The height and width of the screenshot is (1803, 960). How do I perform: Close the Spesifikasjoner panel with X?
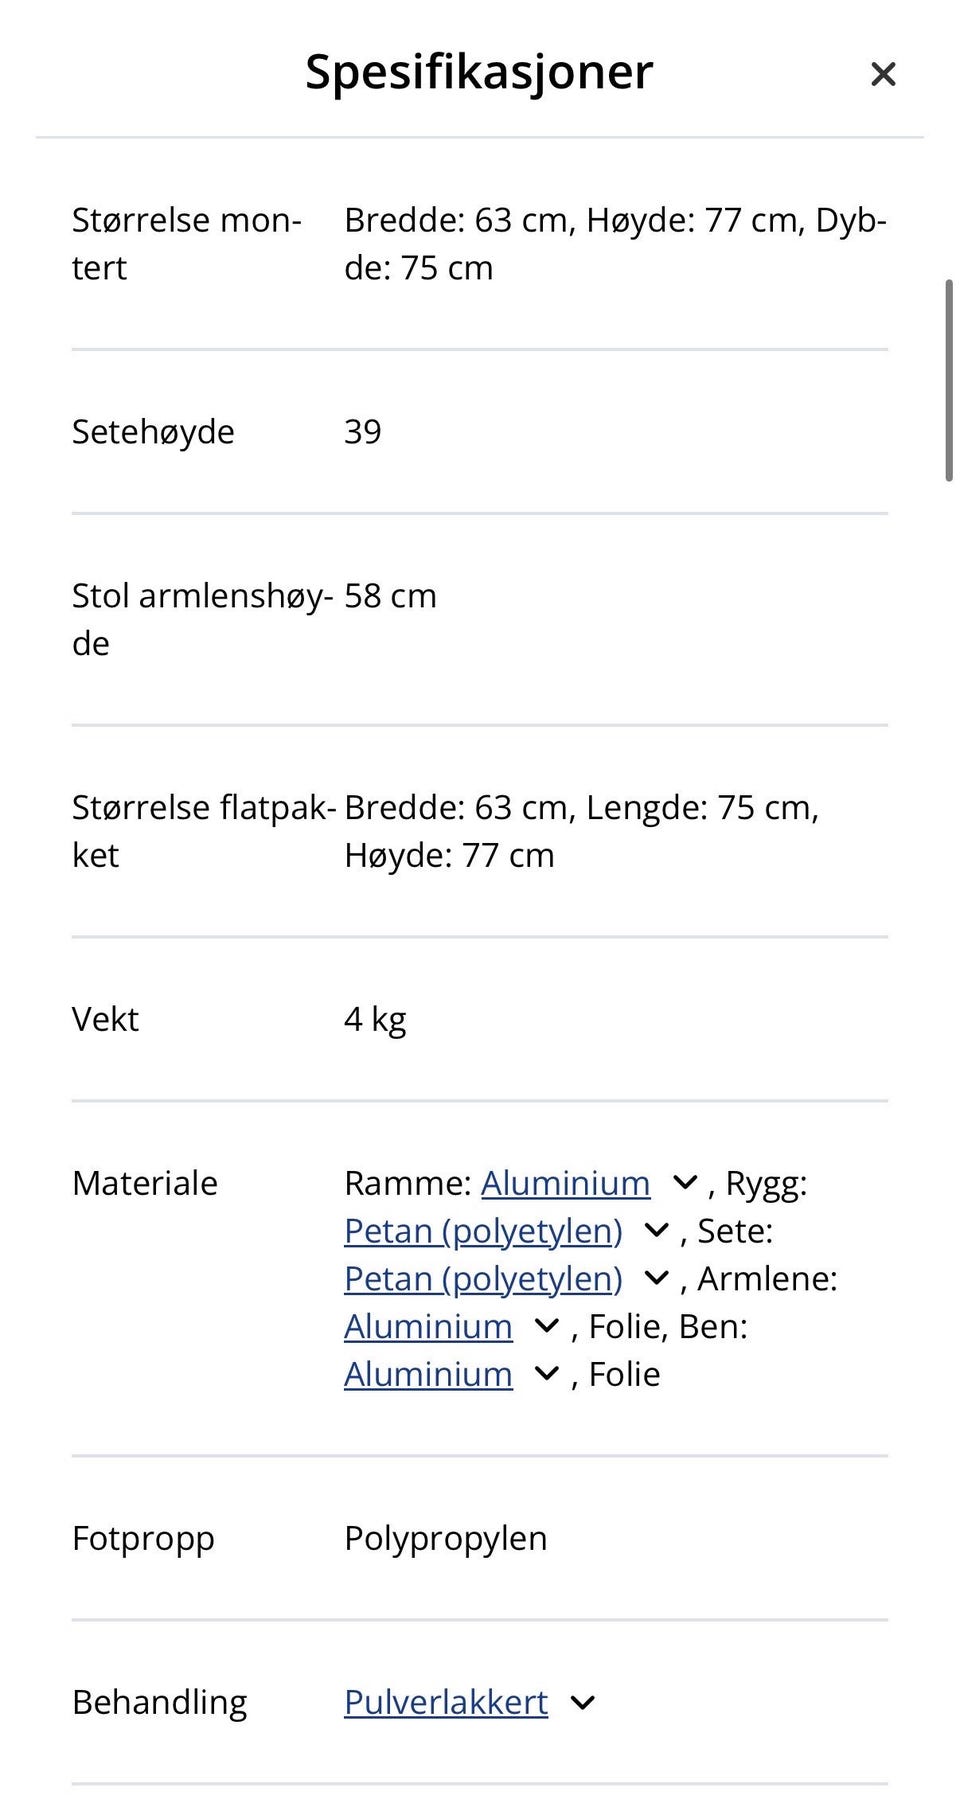(882, 74)
